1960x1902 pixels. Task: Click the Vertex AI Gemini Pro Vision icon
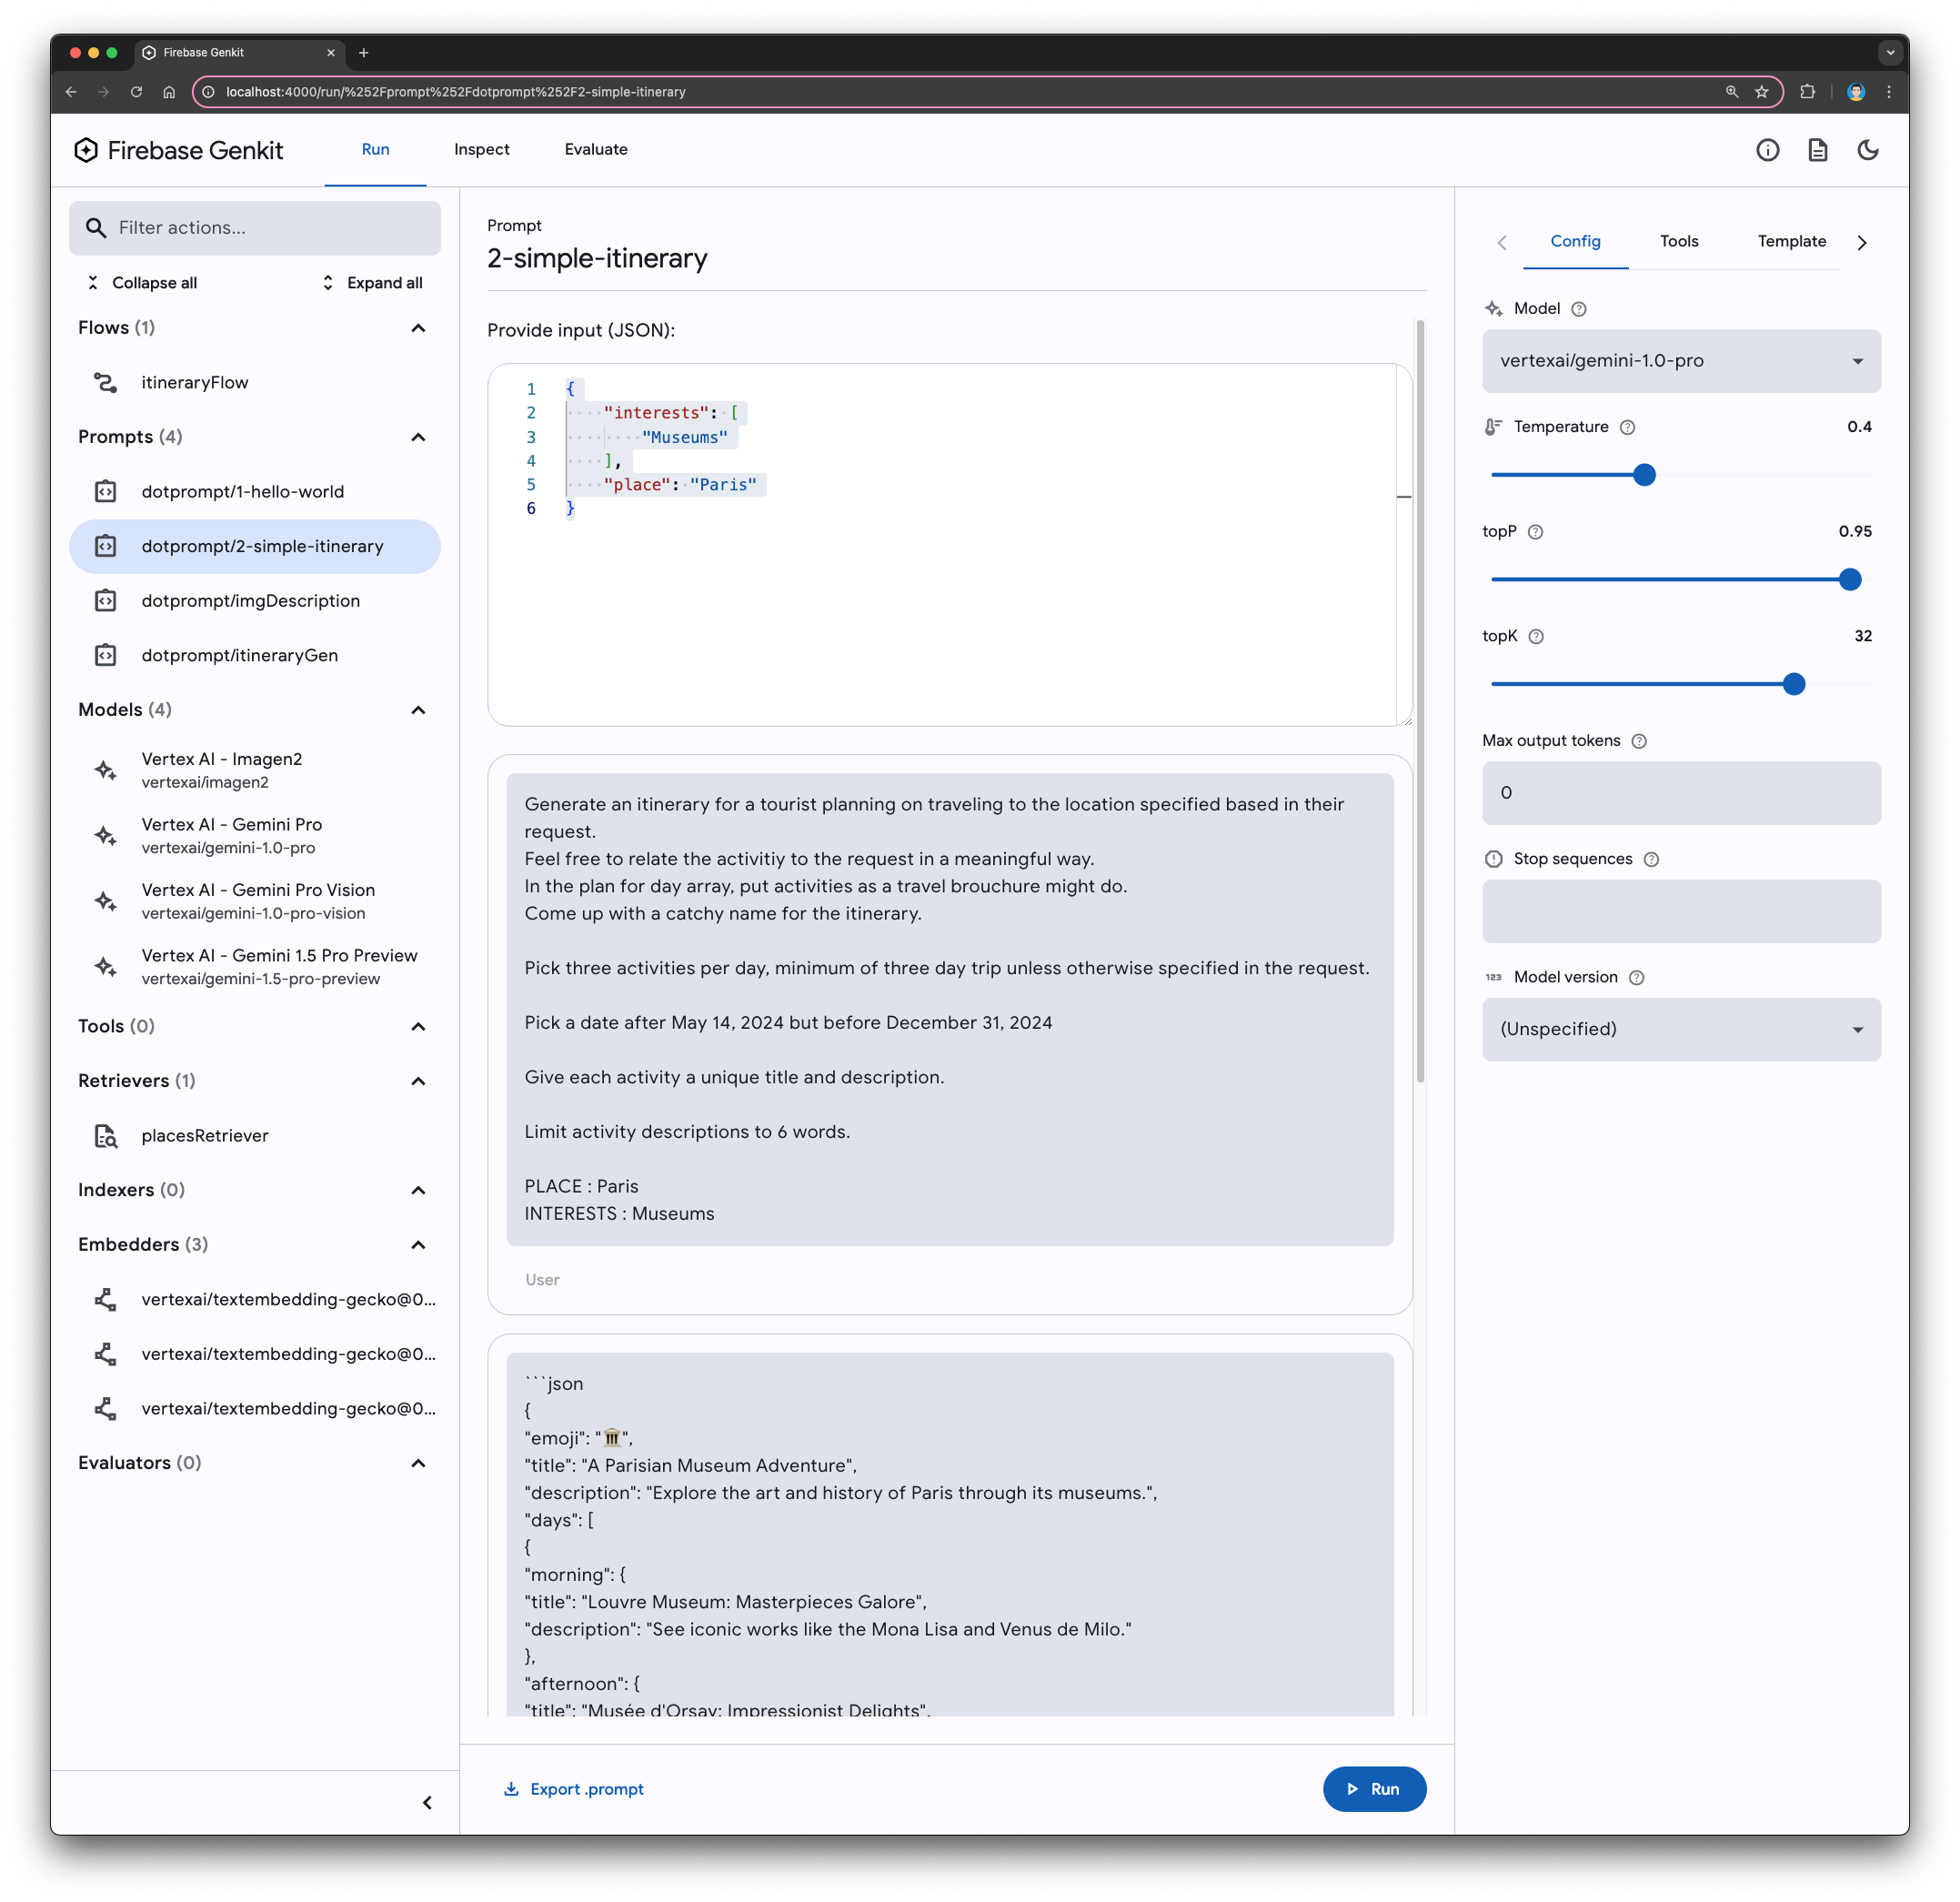click(108, 900)
